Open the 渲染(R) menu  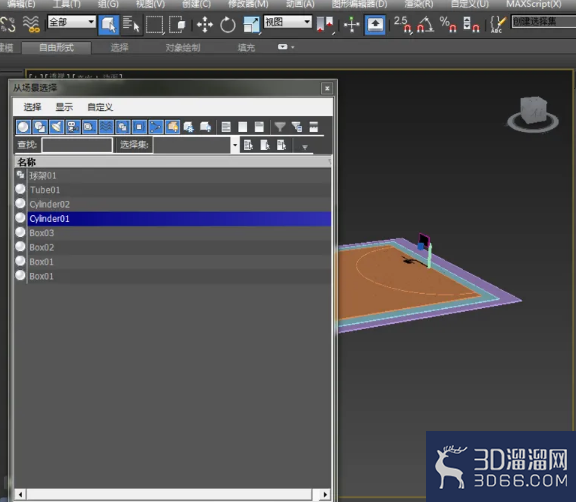(418, 4)
